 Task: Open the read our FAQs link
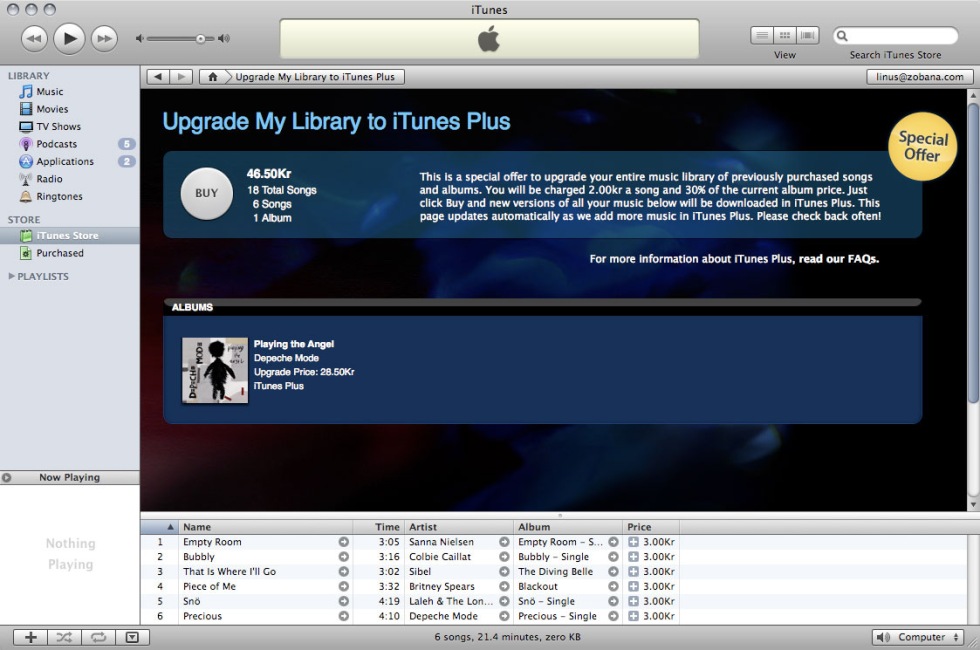[838, 259]
